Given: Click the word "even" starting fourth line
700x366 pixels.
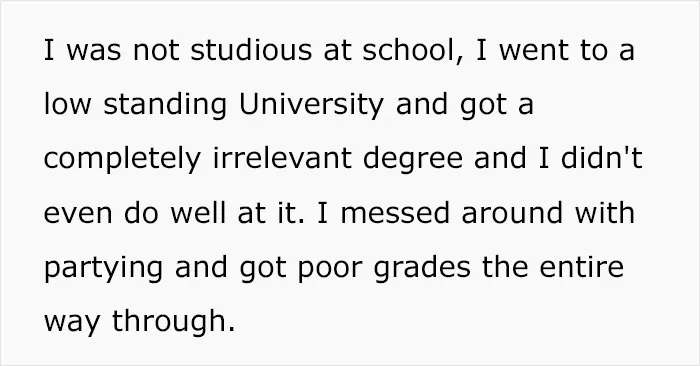Looking at the screenshot, I should point(78,215).
